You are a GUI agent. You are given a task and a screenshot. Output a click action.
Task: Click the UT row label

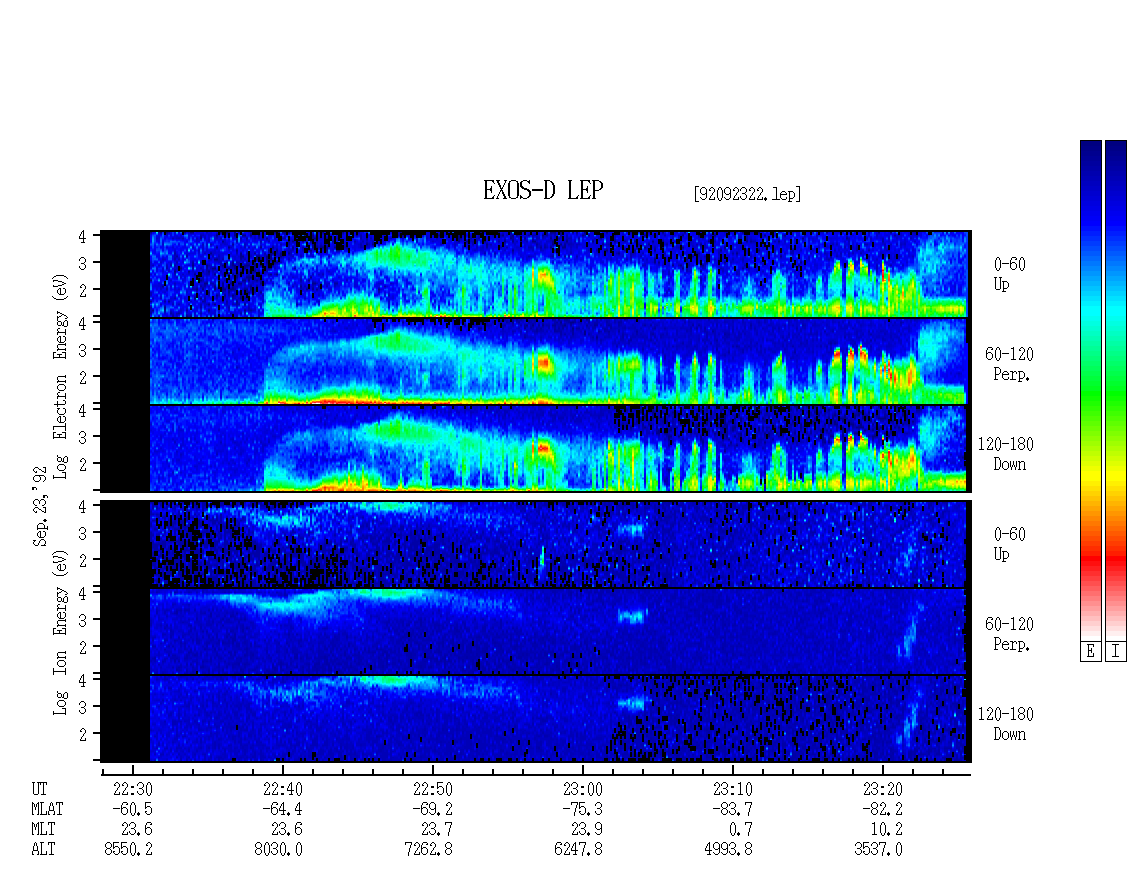39,789
